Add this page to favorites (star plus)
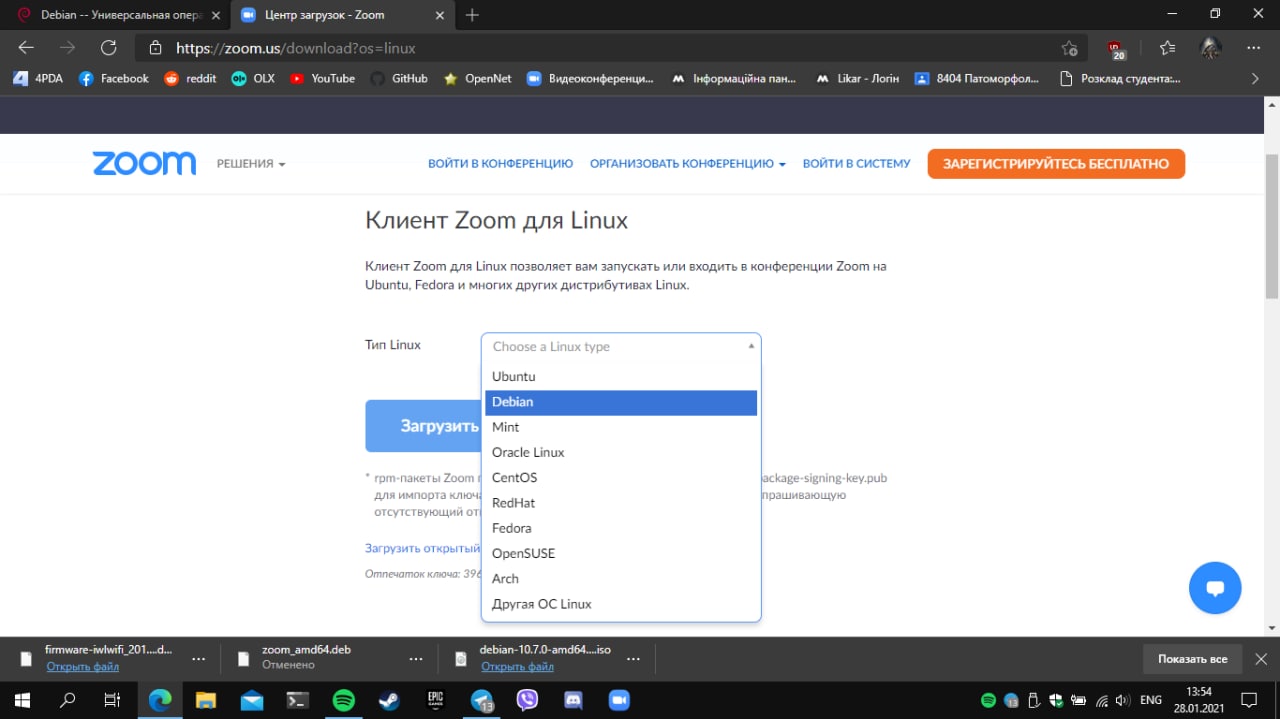 click(1069, 47)
